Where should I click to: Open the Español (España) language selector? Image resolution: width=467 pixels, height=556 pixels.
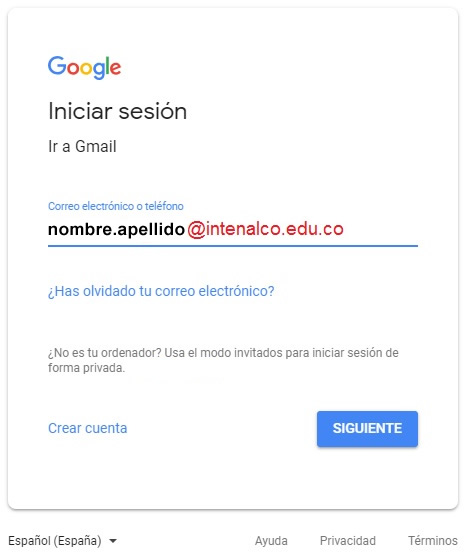tap(62, 541)
